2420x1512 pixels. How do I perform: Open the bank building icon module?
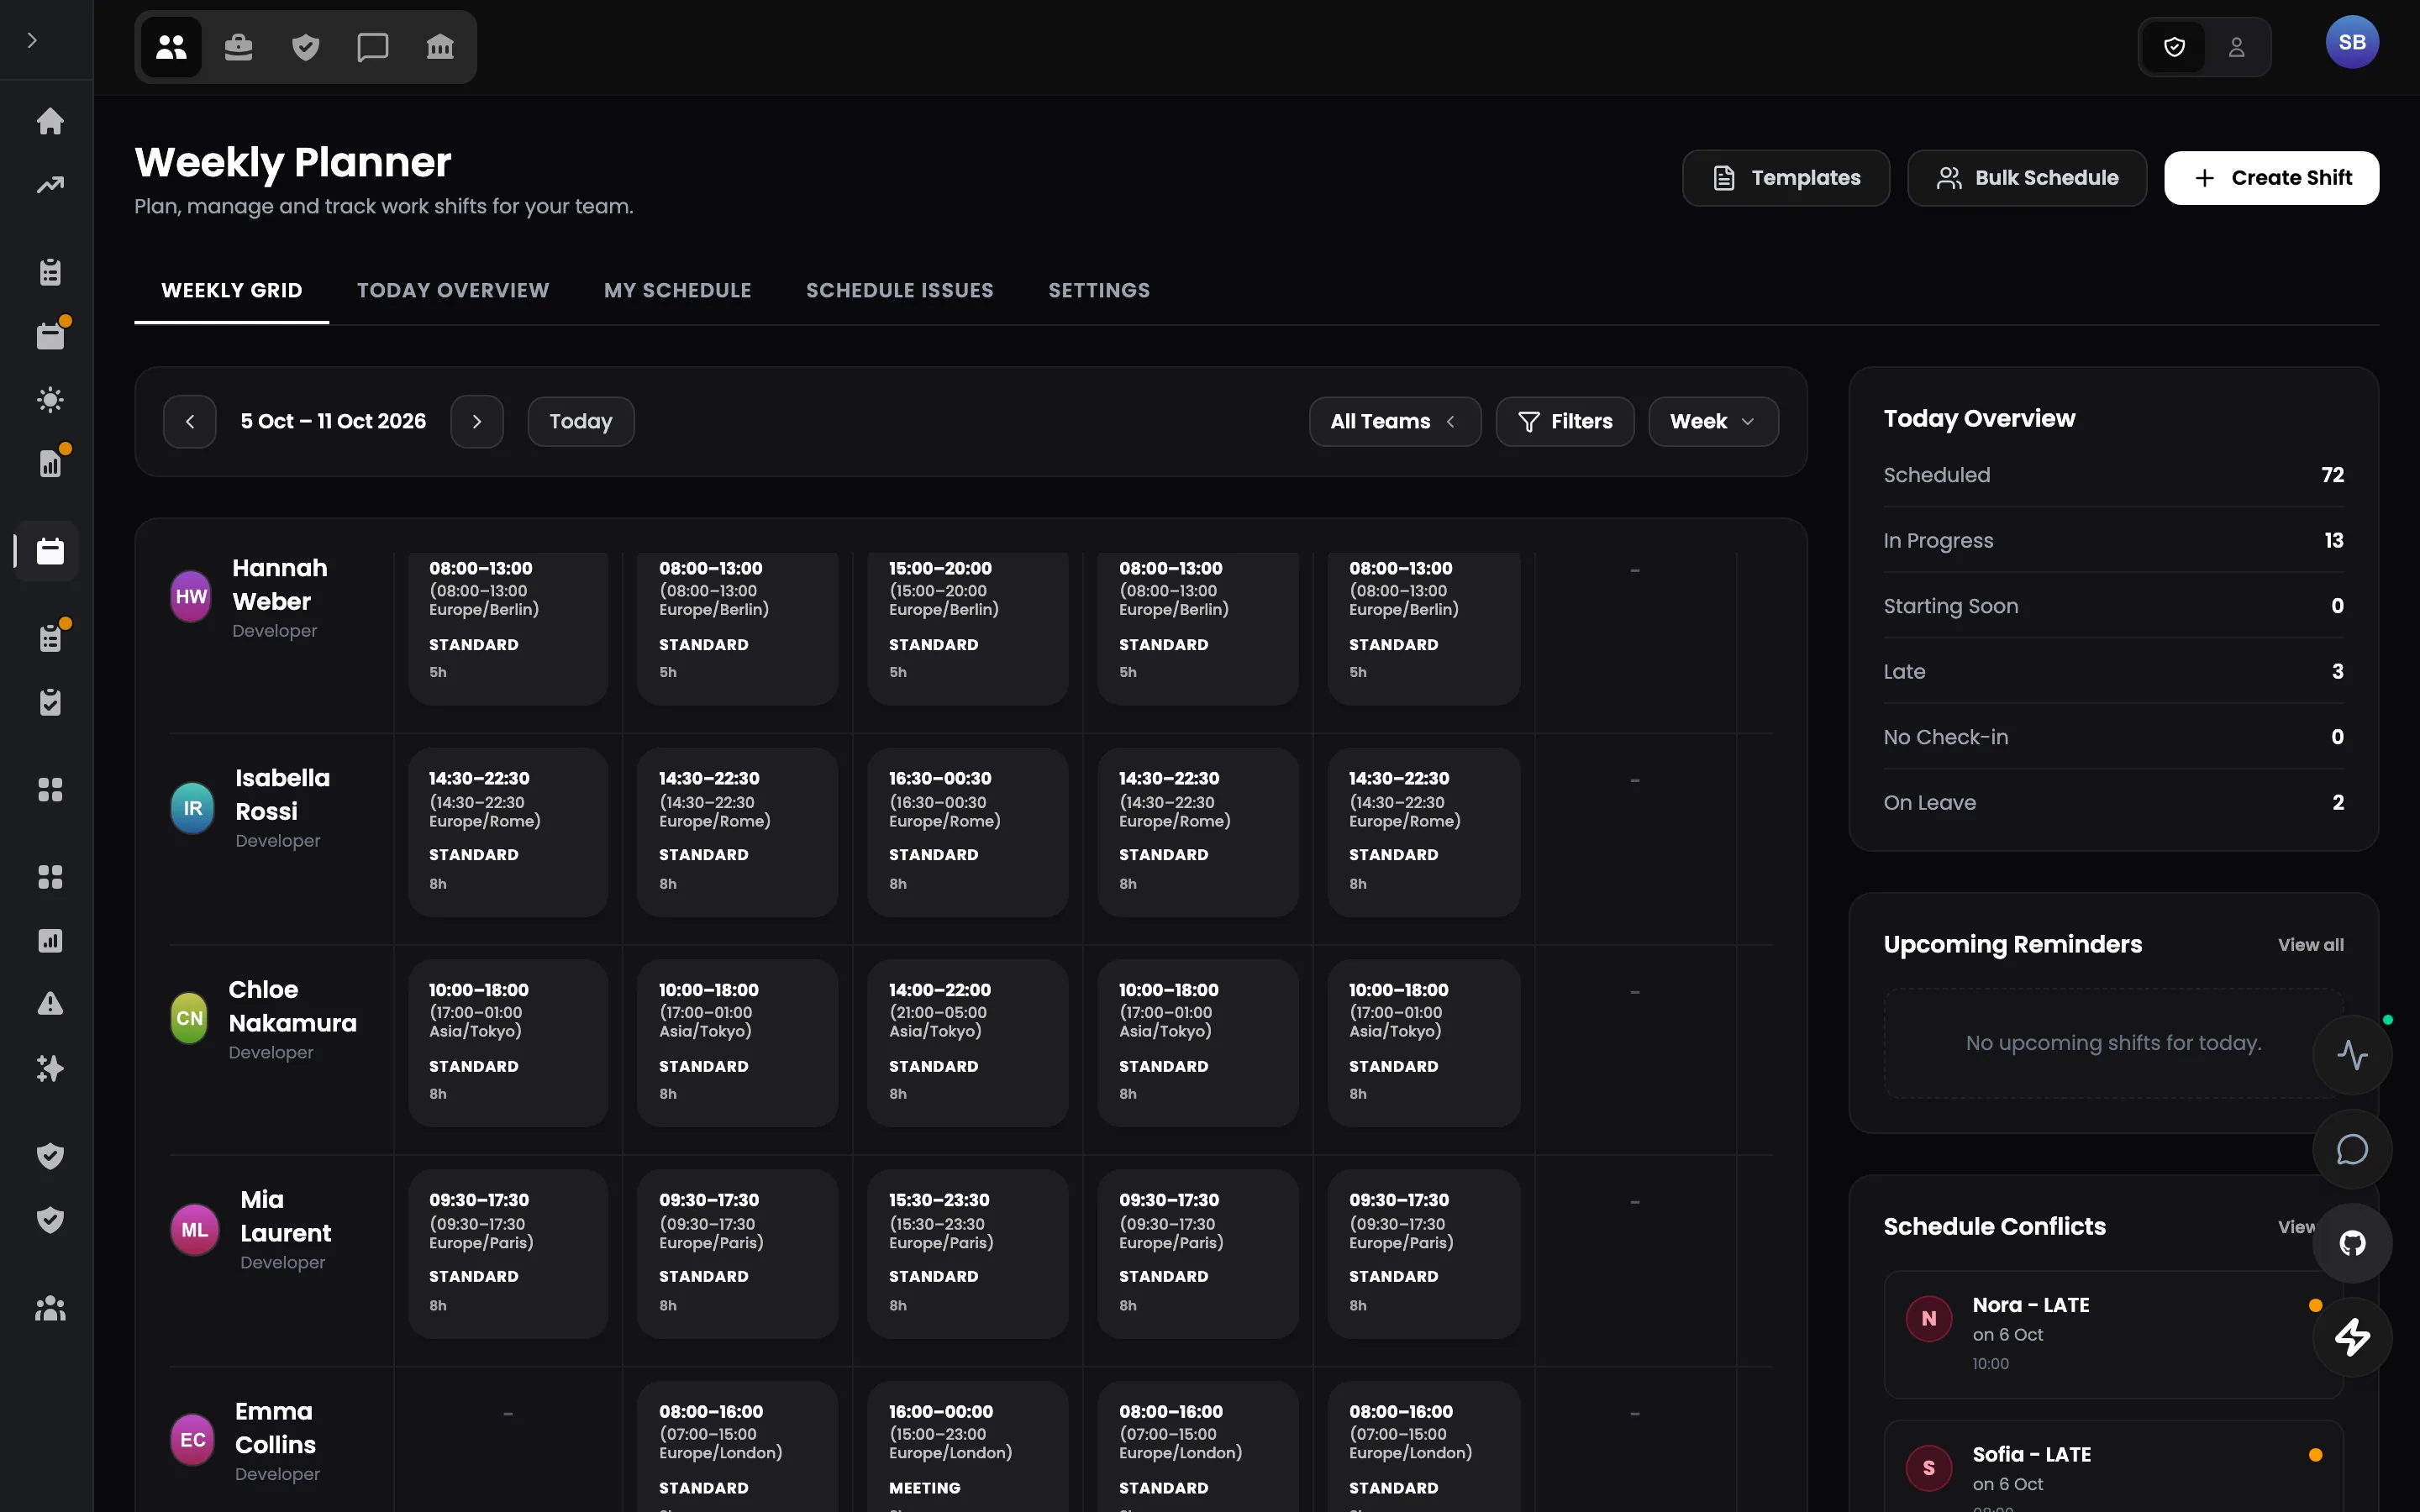click(x=440, y=47)
